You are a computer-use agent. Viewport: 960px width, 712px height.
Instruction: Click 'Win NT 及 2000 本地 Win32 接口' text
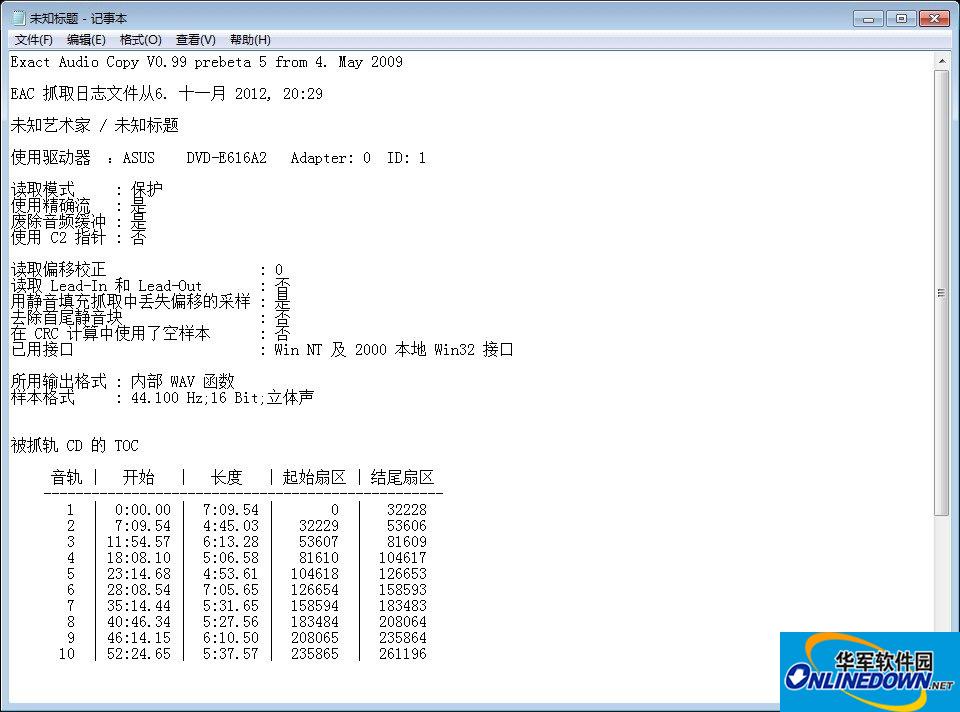point(394,350)
